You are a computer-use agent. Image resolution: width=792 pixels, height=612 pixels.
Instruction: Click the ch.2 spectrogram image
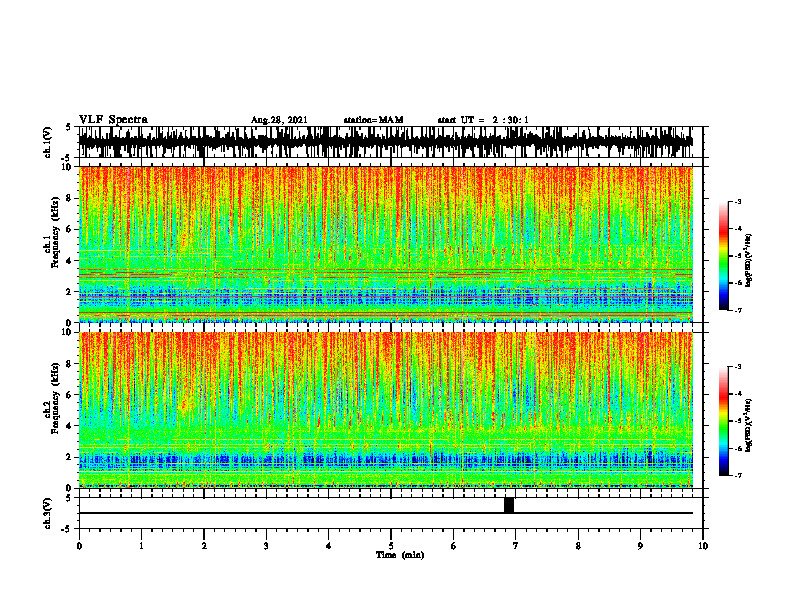tap(386, 410)
